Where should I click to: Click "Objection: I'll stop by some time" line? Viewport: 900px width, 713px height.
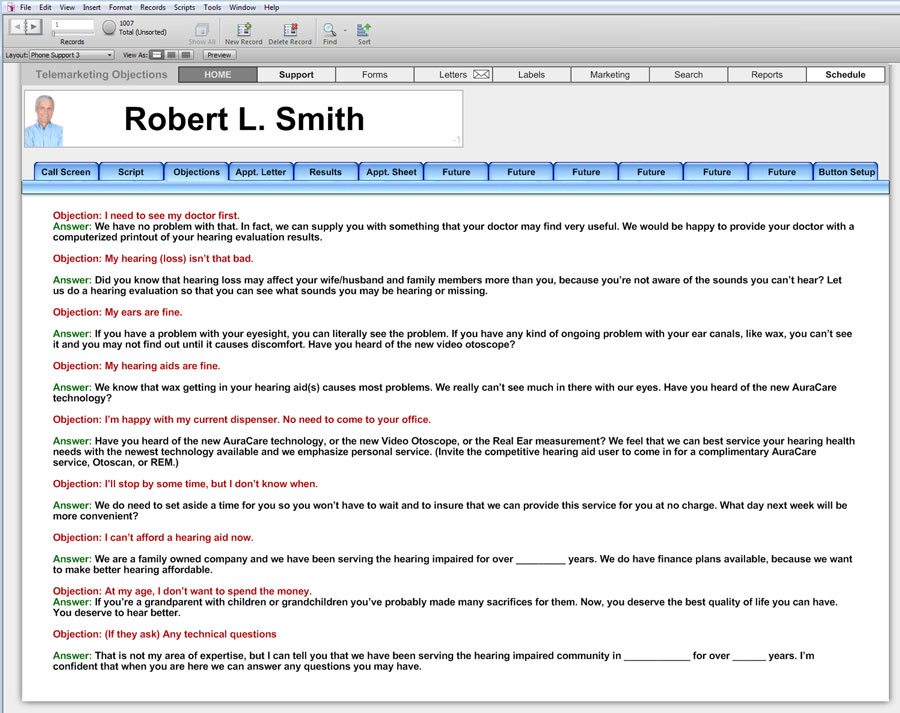(185, 484)
